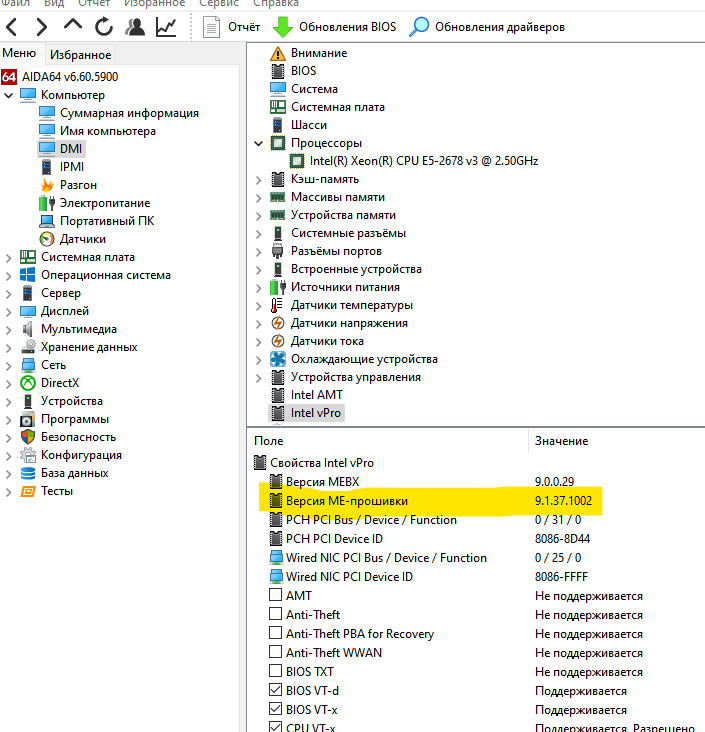Click the Поле column header

tap(388, 441)
